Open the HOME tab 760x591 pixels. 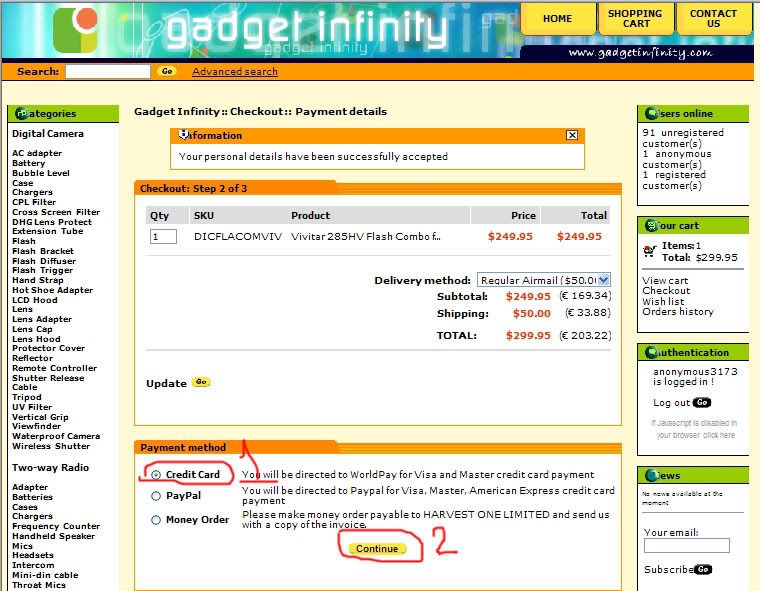coord(557,18)
